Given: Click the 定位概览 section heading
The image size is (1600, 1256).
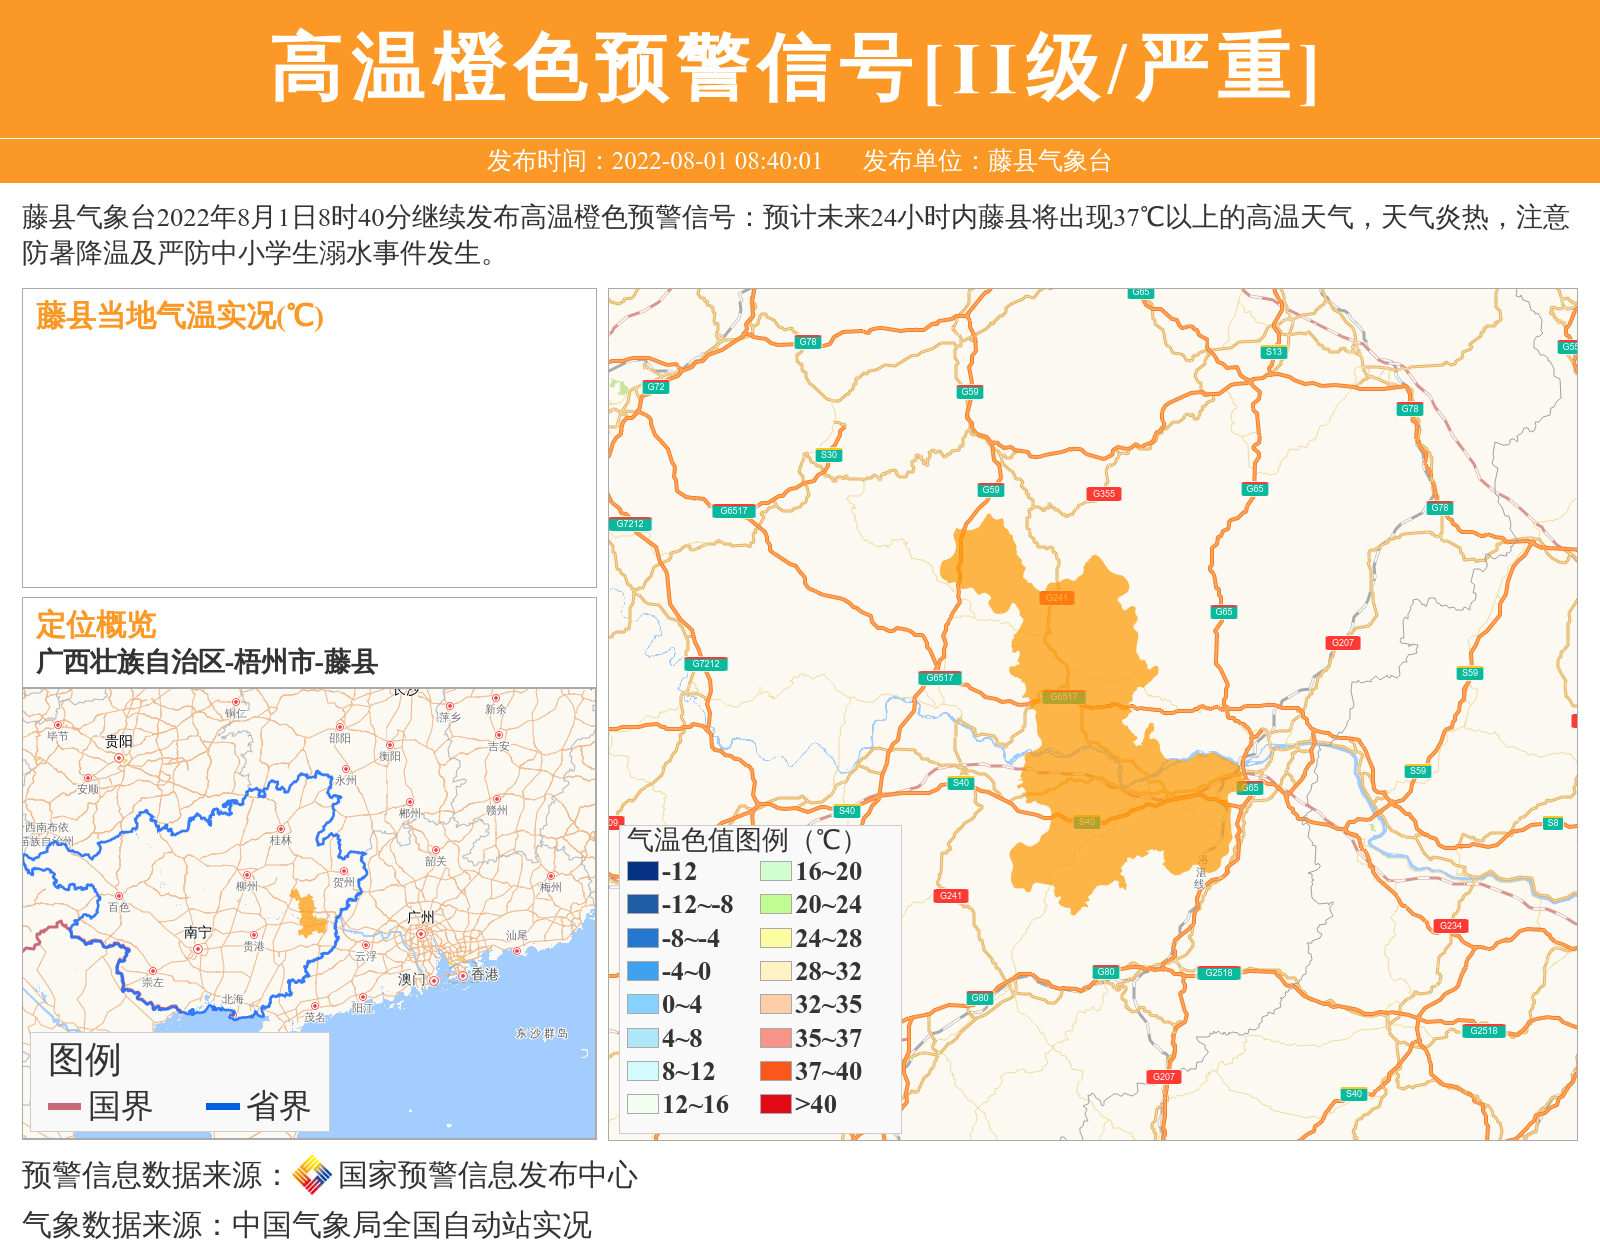Looking at the screenshot, I should point(96,625).
